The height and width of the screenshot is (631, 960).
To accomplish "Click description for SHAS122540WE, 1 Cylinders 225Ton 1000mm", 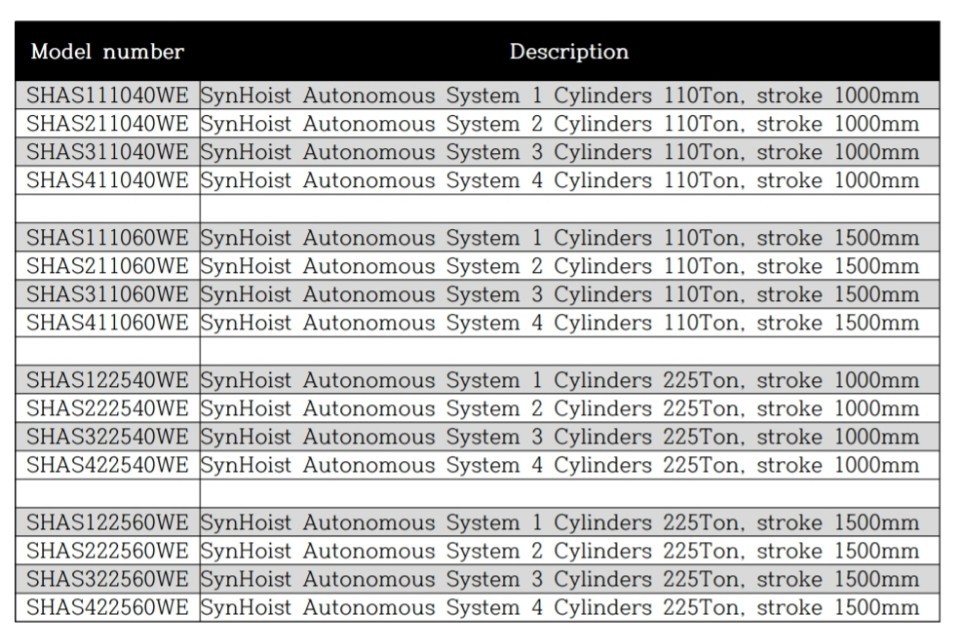I will coord(569,380).
